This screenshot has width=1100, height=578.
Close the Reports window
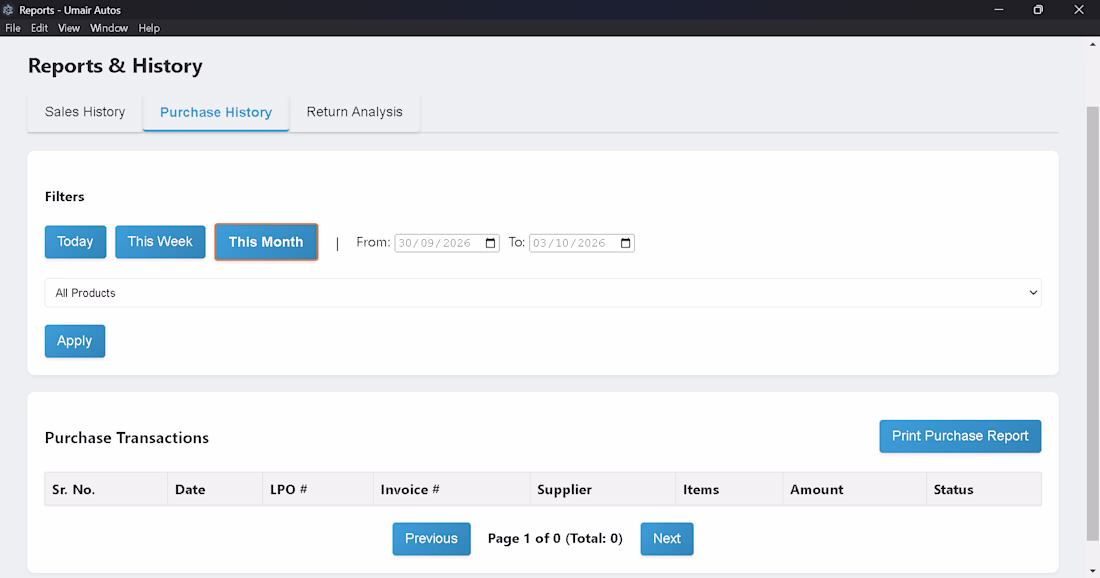[x=1079, y=10]
